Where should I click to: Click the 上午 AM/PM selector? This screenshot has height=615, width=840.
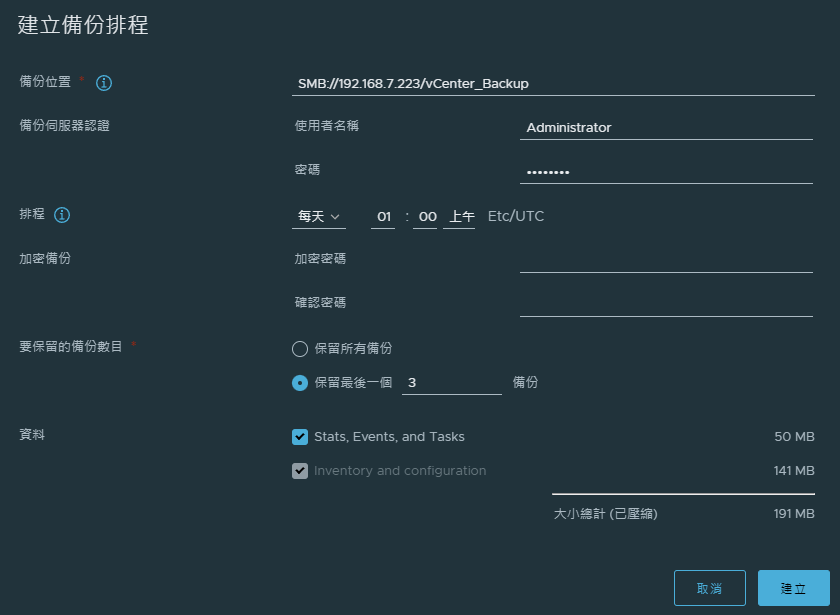[459, 216]
